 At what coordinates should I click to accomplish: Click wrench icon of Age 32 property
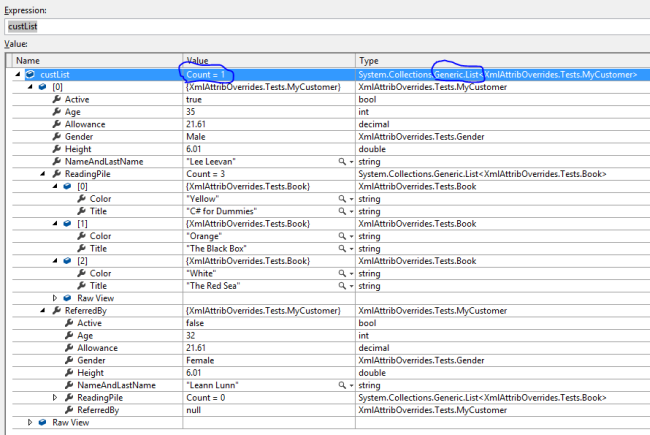69,335
